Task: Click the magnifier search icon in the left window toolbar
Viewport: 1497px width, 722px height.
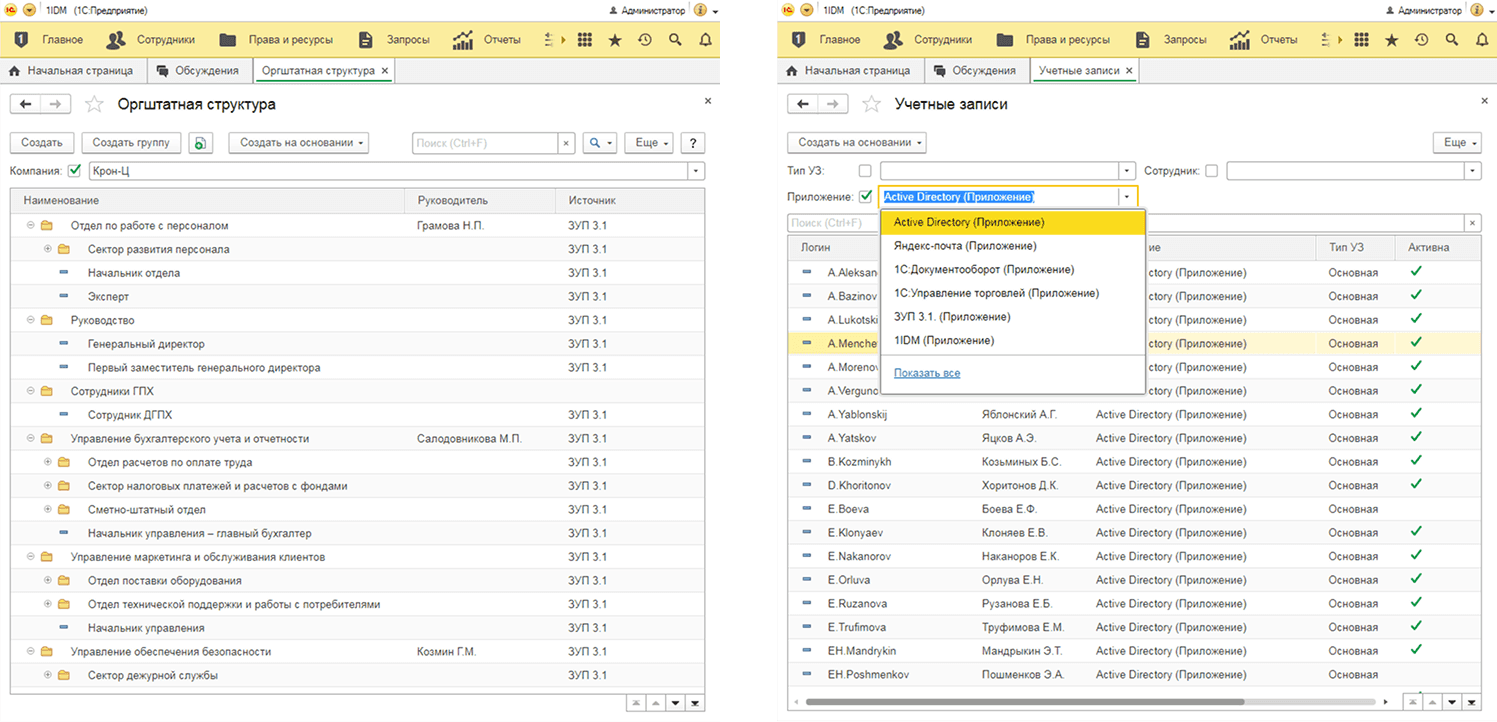Action: 675,40
